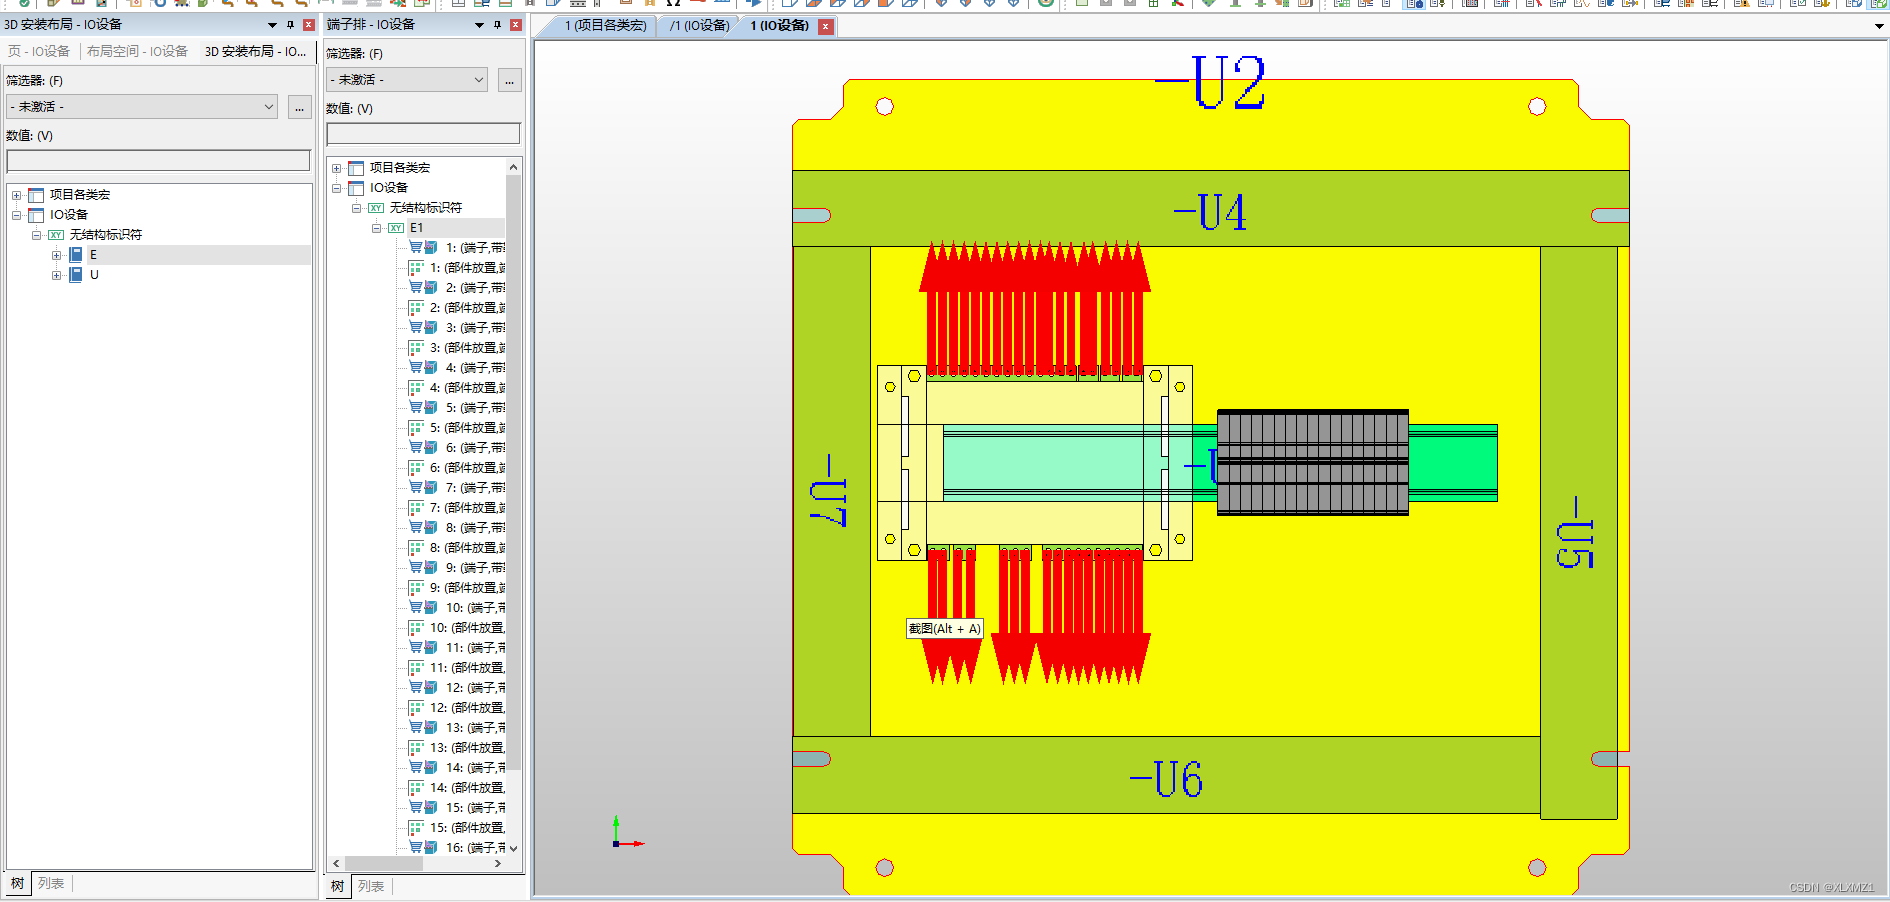
Task: Select tree row 15: (部件放置
Action: coord(467,828)
